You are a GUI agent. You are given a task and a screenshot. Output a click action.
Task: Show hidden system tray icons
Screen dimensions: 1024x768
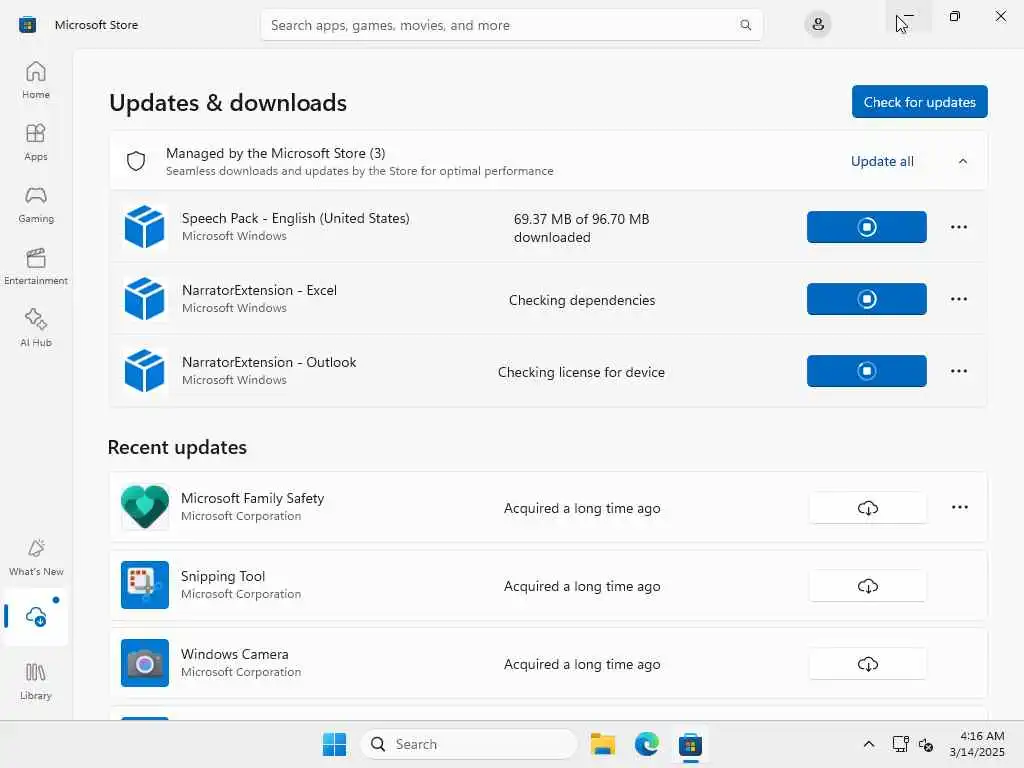tap(869, 744)
